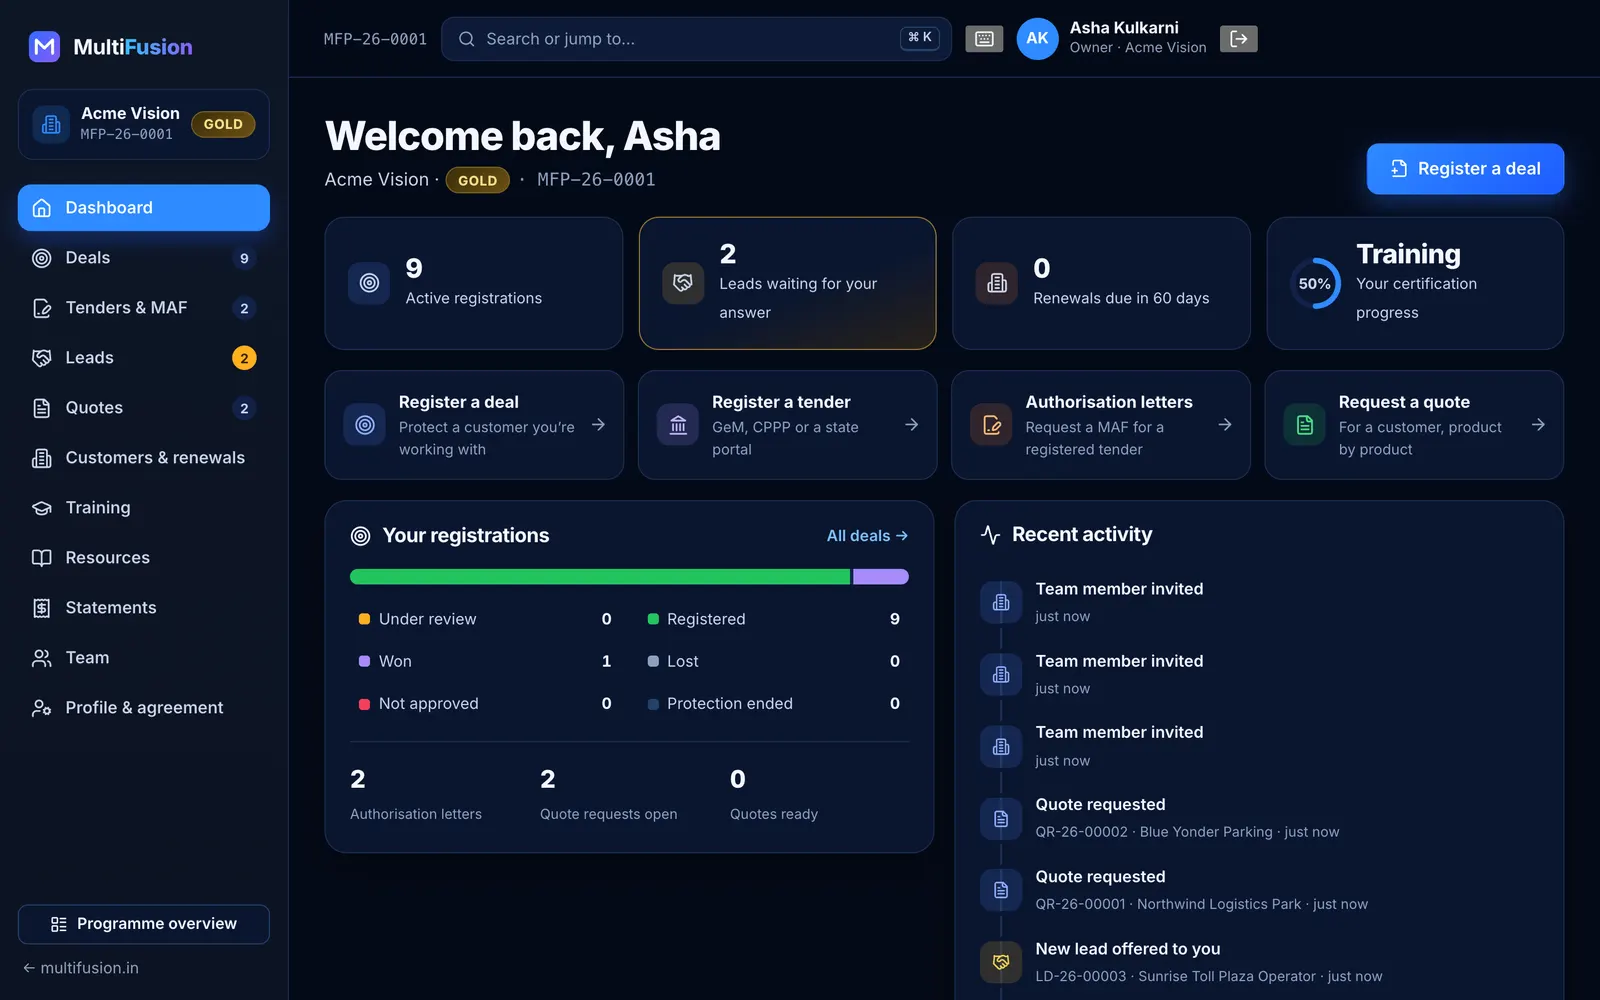
Task: Click the bank icon on the Register a tender tile
Action: coord(678,425)
